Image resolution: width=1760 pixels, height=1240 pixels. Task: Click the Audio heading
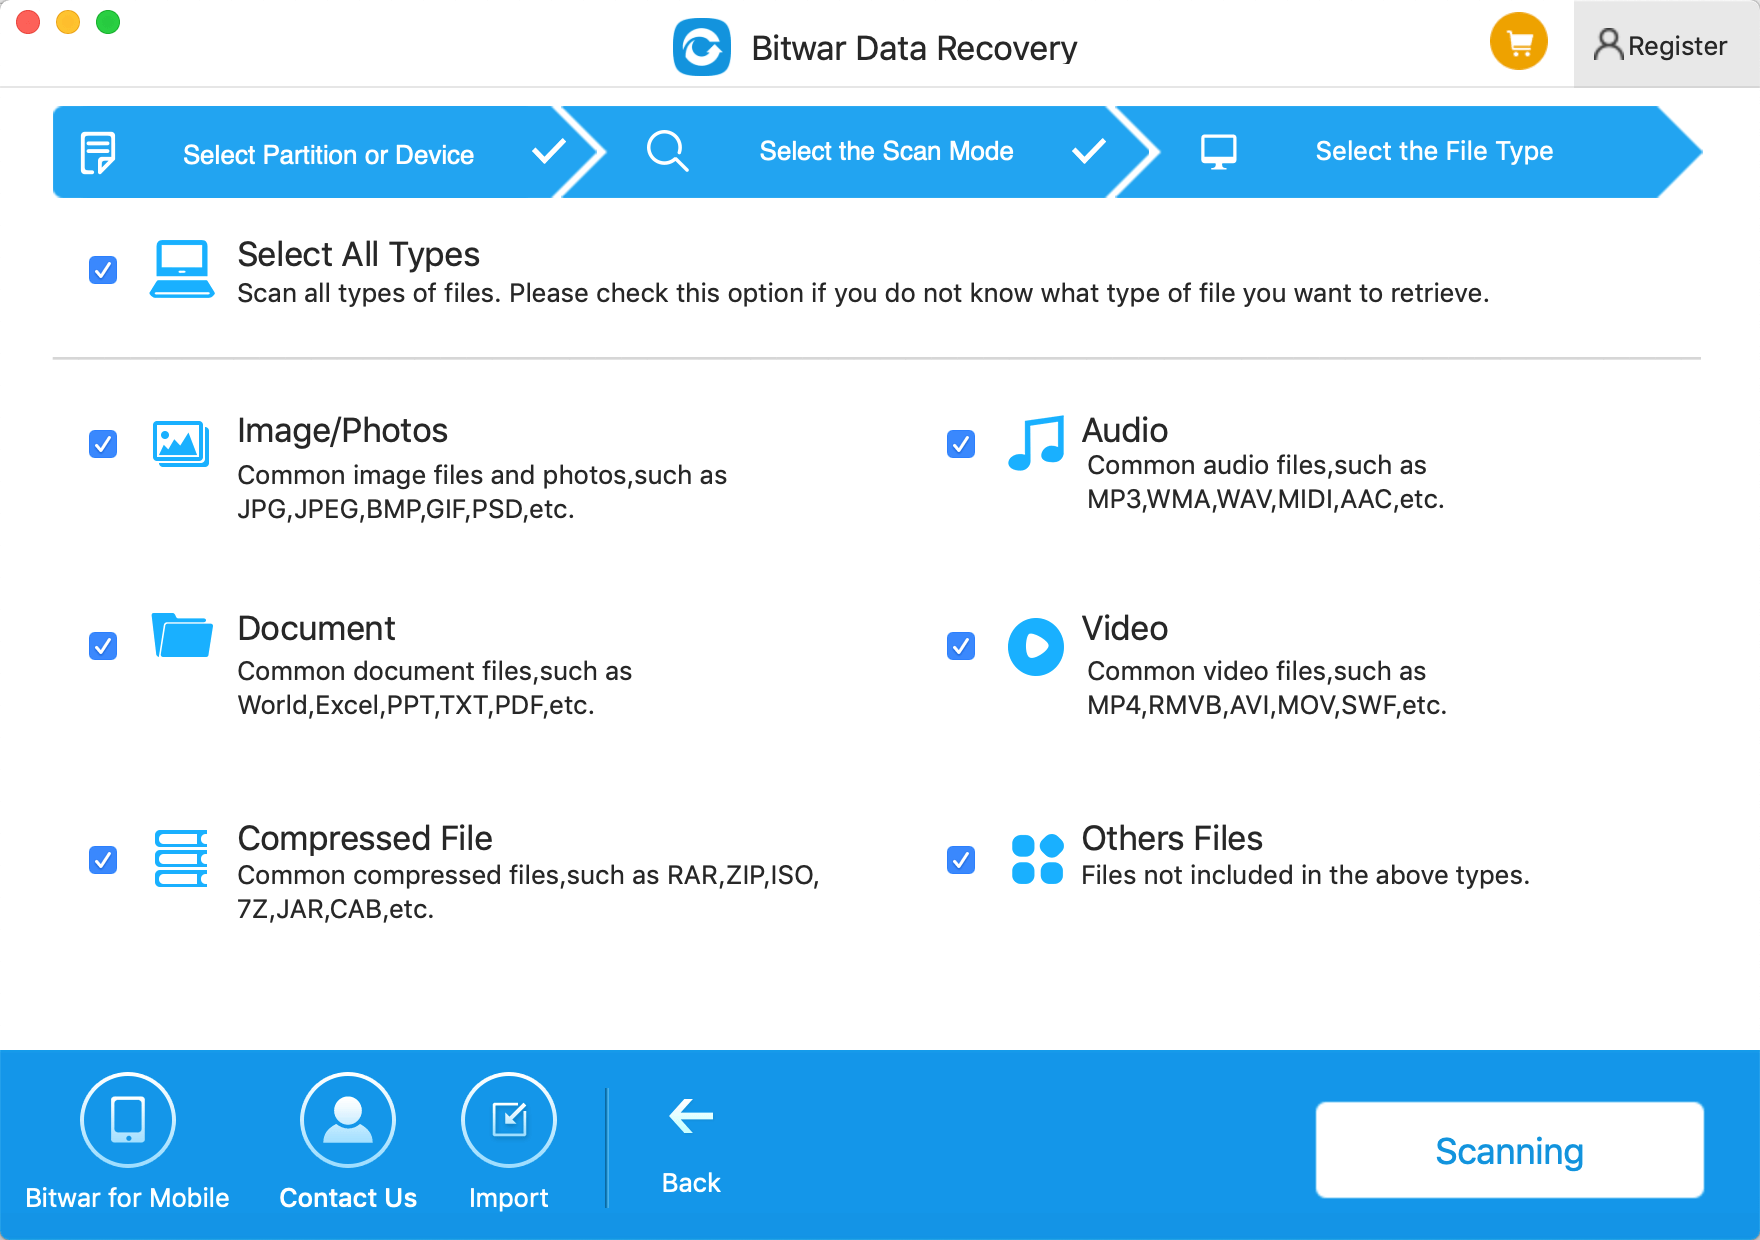point(1125,430)
